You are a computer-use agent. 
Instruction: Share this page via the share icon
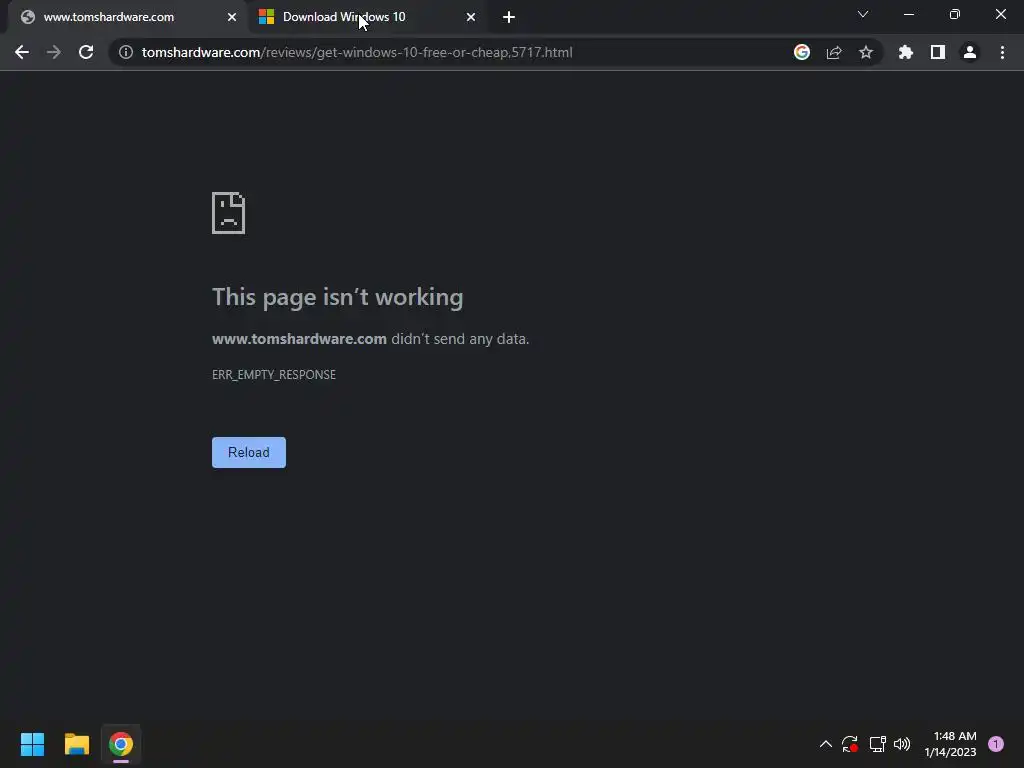point(834,52)
